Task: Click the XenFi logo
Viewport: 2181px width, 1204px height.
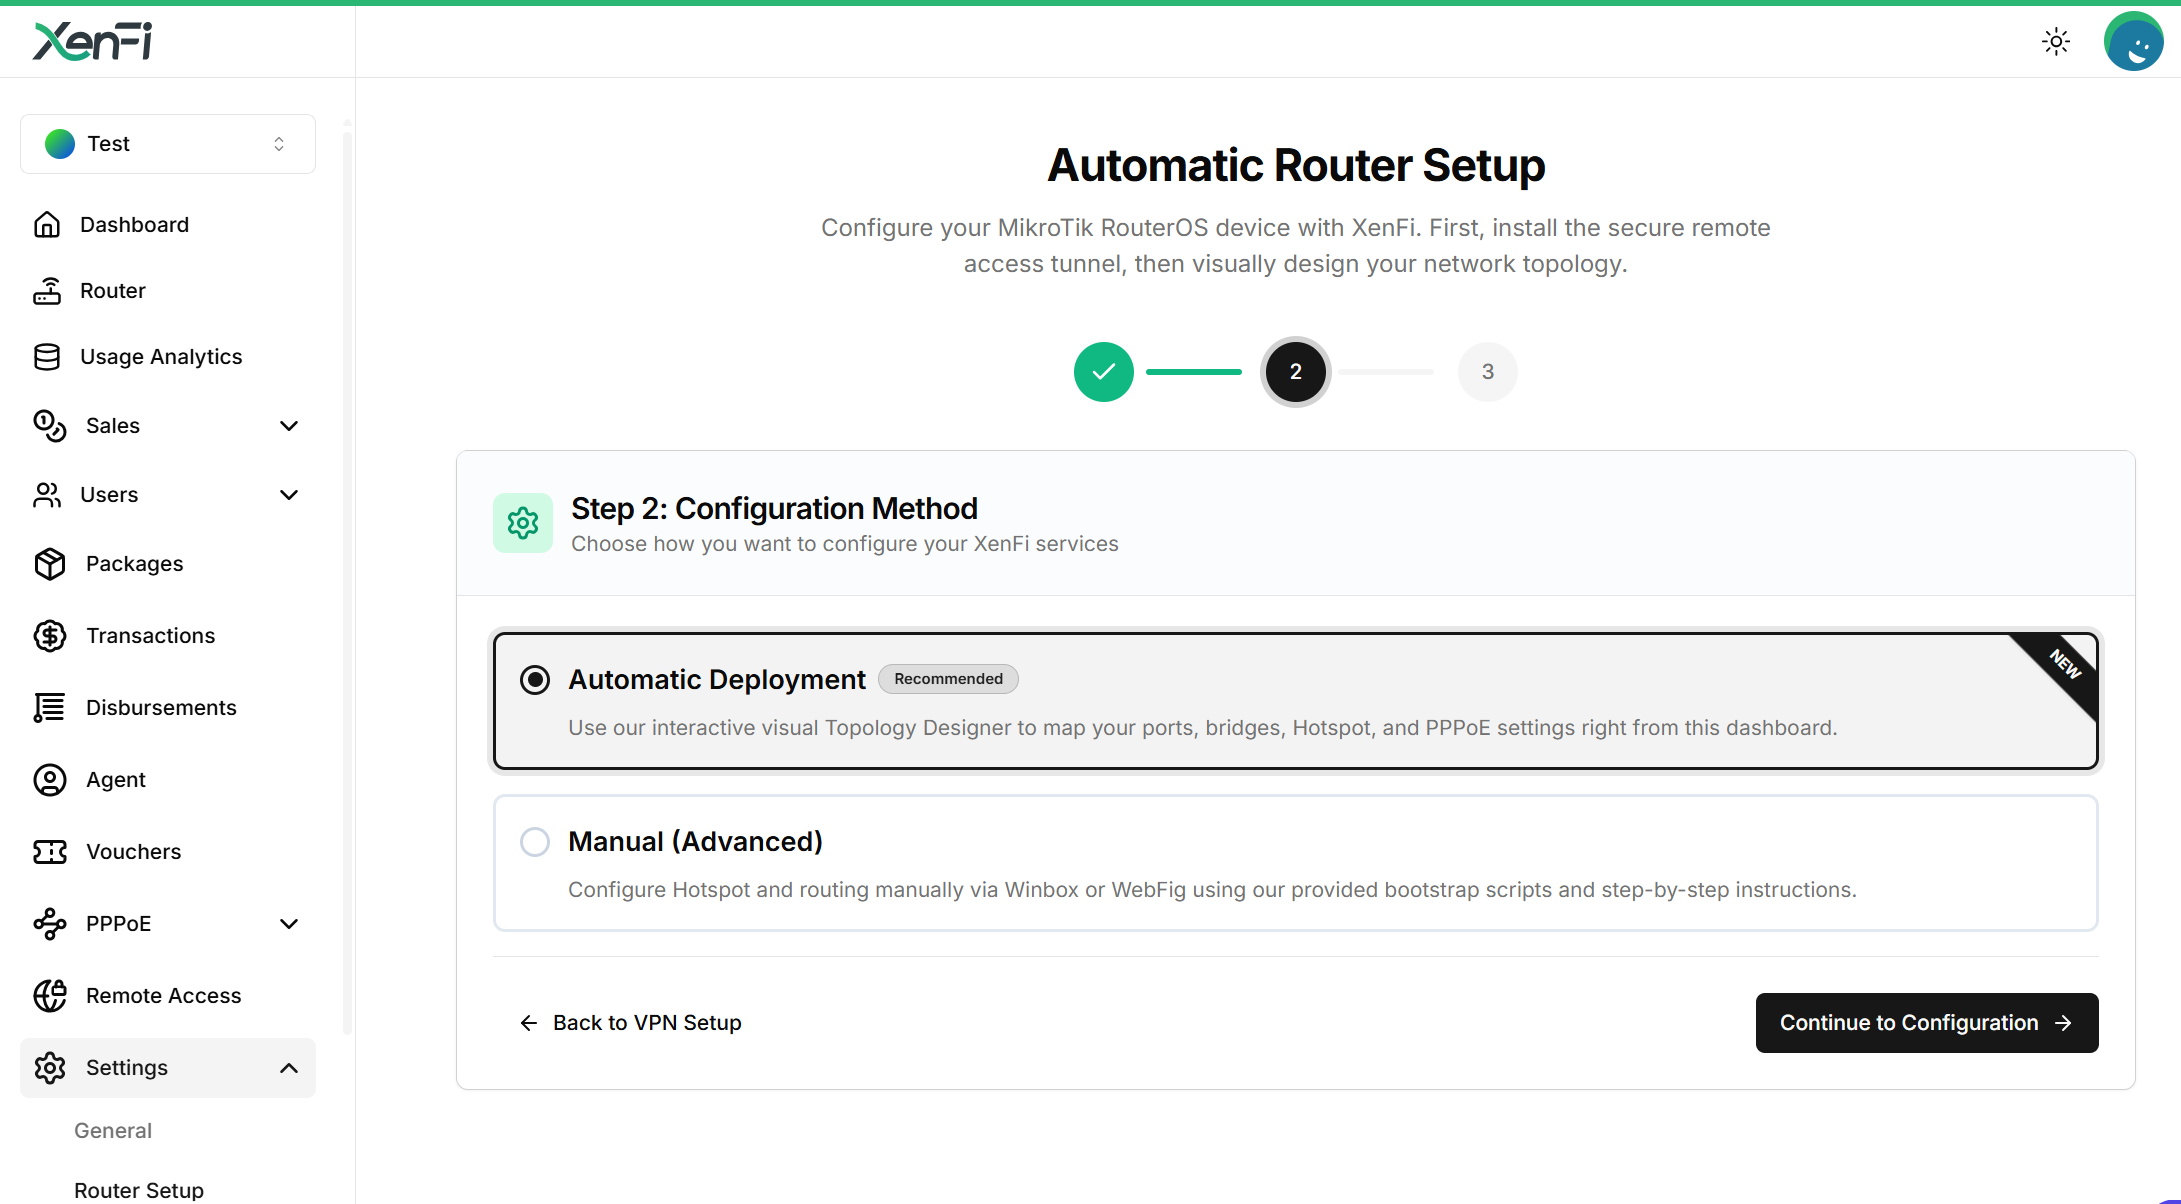Action: [x=93, y=41]
